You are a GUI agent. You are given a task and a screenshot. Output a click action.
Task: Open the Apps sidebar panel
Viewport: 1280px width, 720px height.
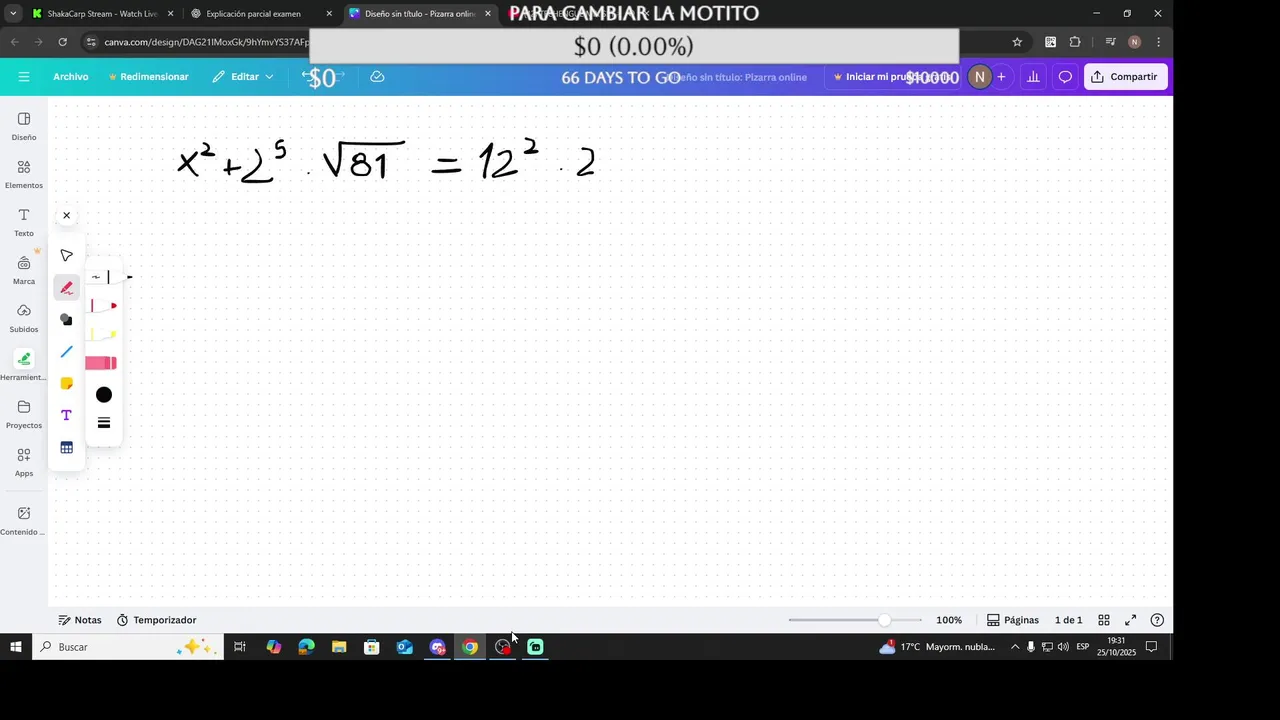click(24, 462)
